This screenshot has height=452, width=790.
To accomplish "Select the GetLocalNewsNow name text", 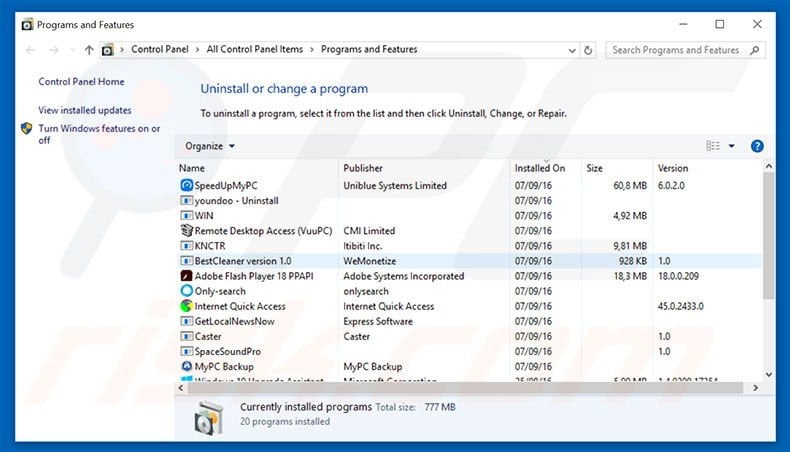I will (234, 321).
